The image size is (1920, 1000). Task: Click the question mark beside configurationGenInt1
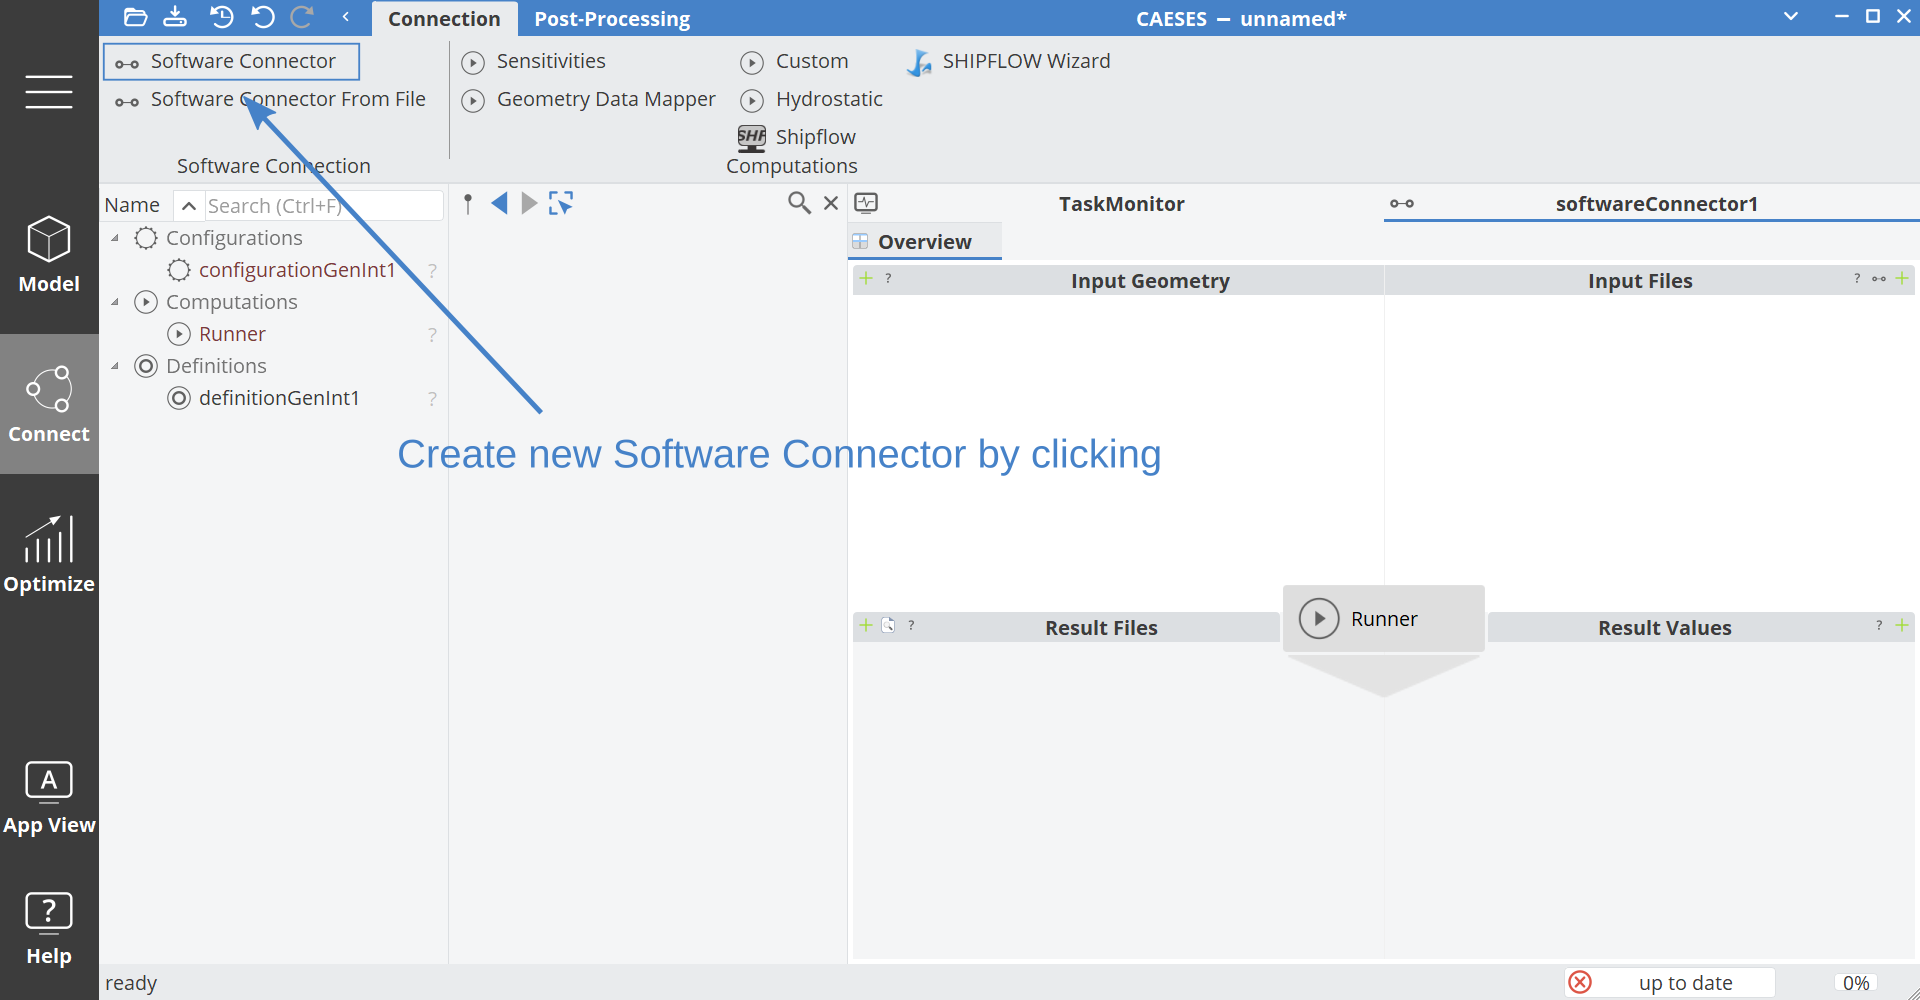point(432,271)
